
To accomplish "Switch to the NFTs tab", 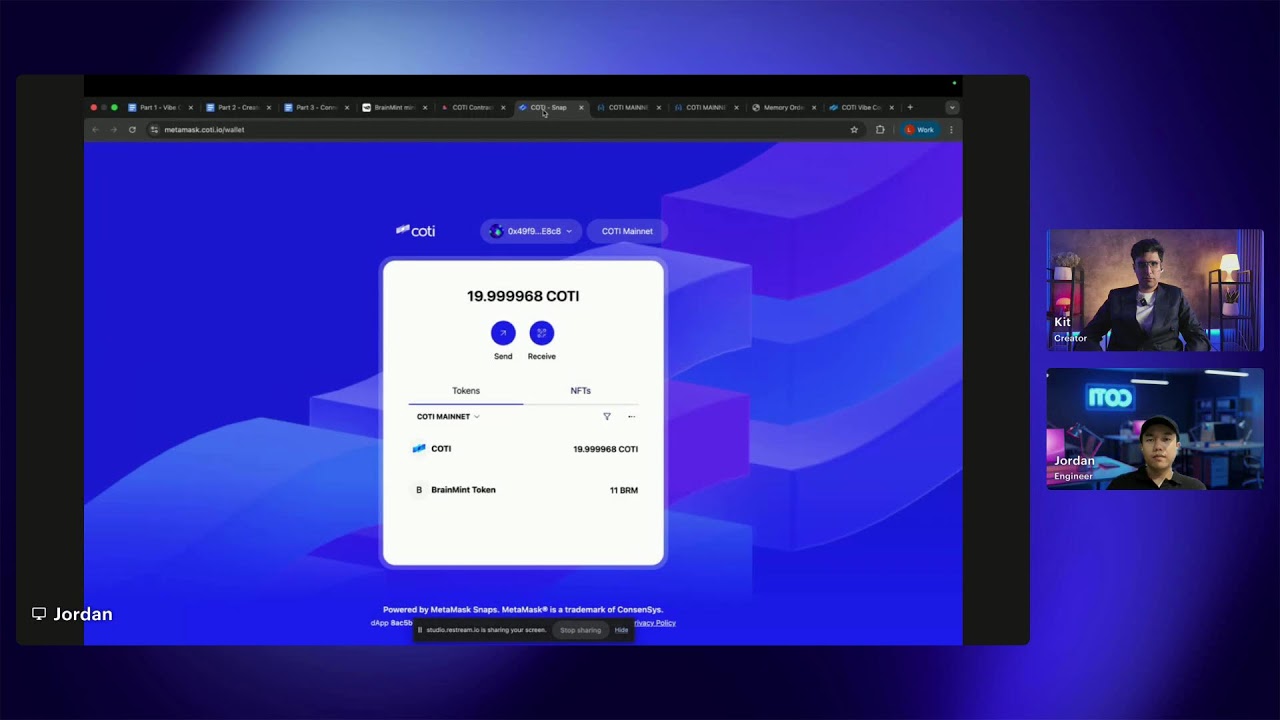I will (x=580, y=391).
